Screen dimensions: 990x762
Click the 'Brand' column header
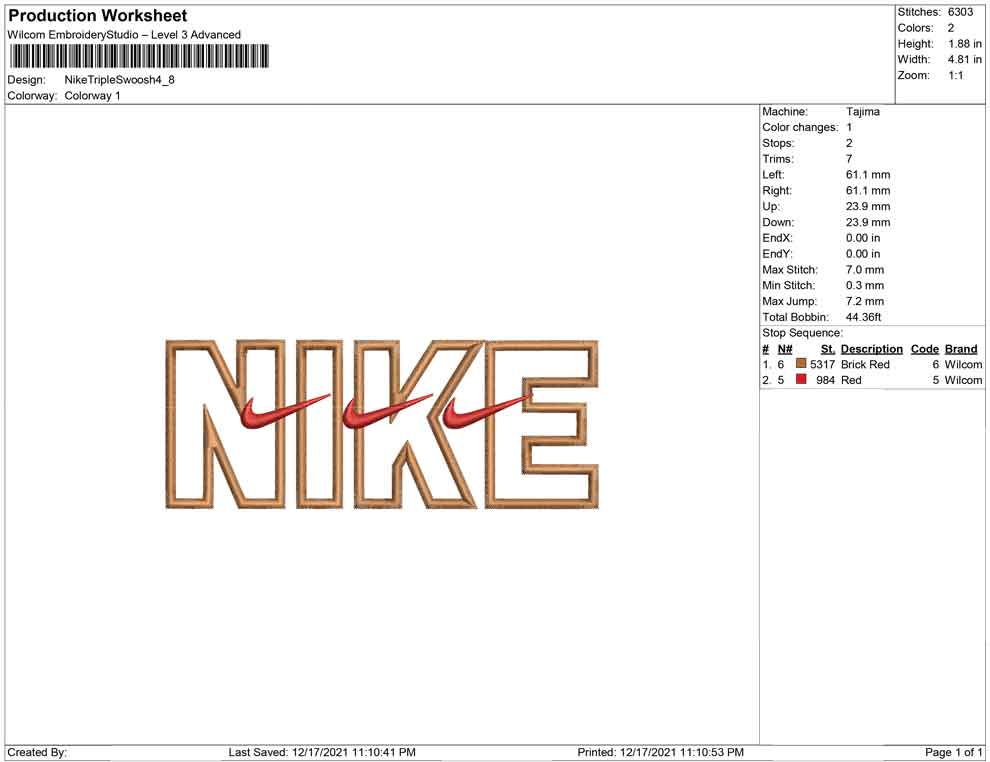tap(961, 349)
